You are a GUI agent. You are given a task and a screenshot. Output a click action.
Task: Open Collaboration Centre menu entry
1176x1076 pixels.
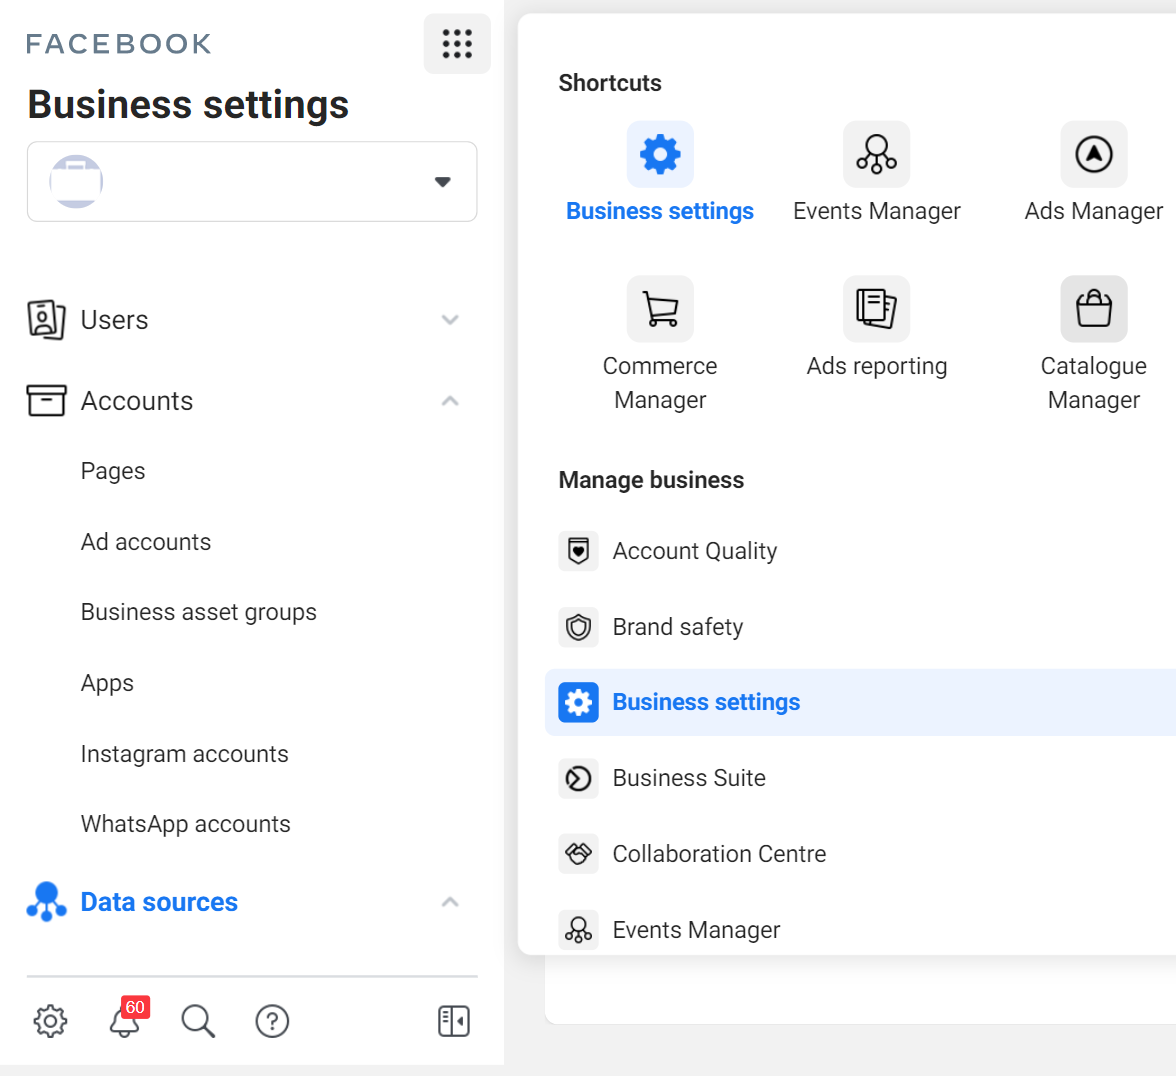click(x=718, y=854)
